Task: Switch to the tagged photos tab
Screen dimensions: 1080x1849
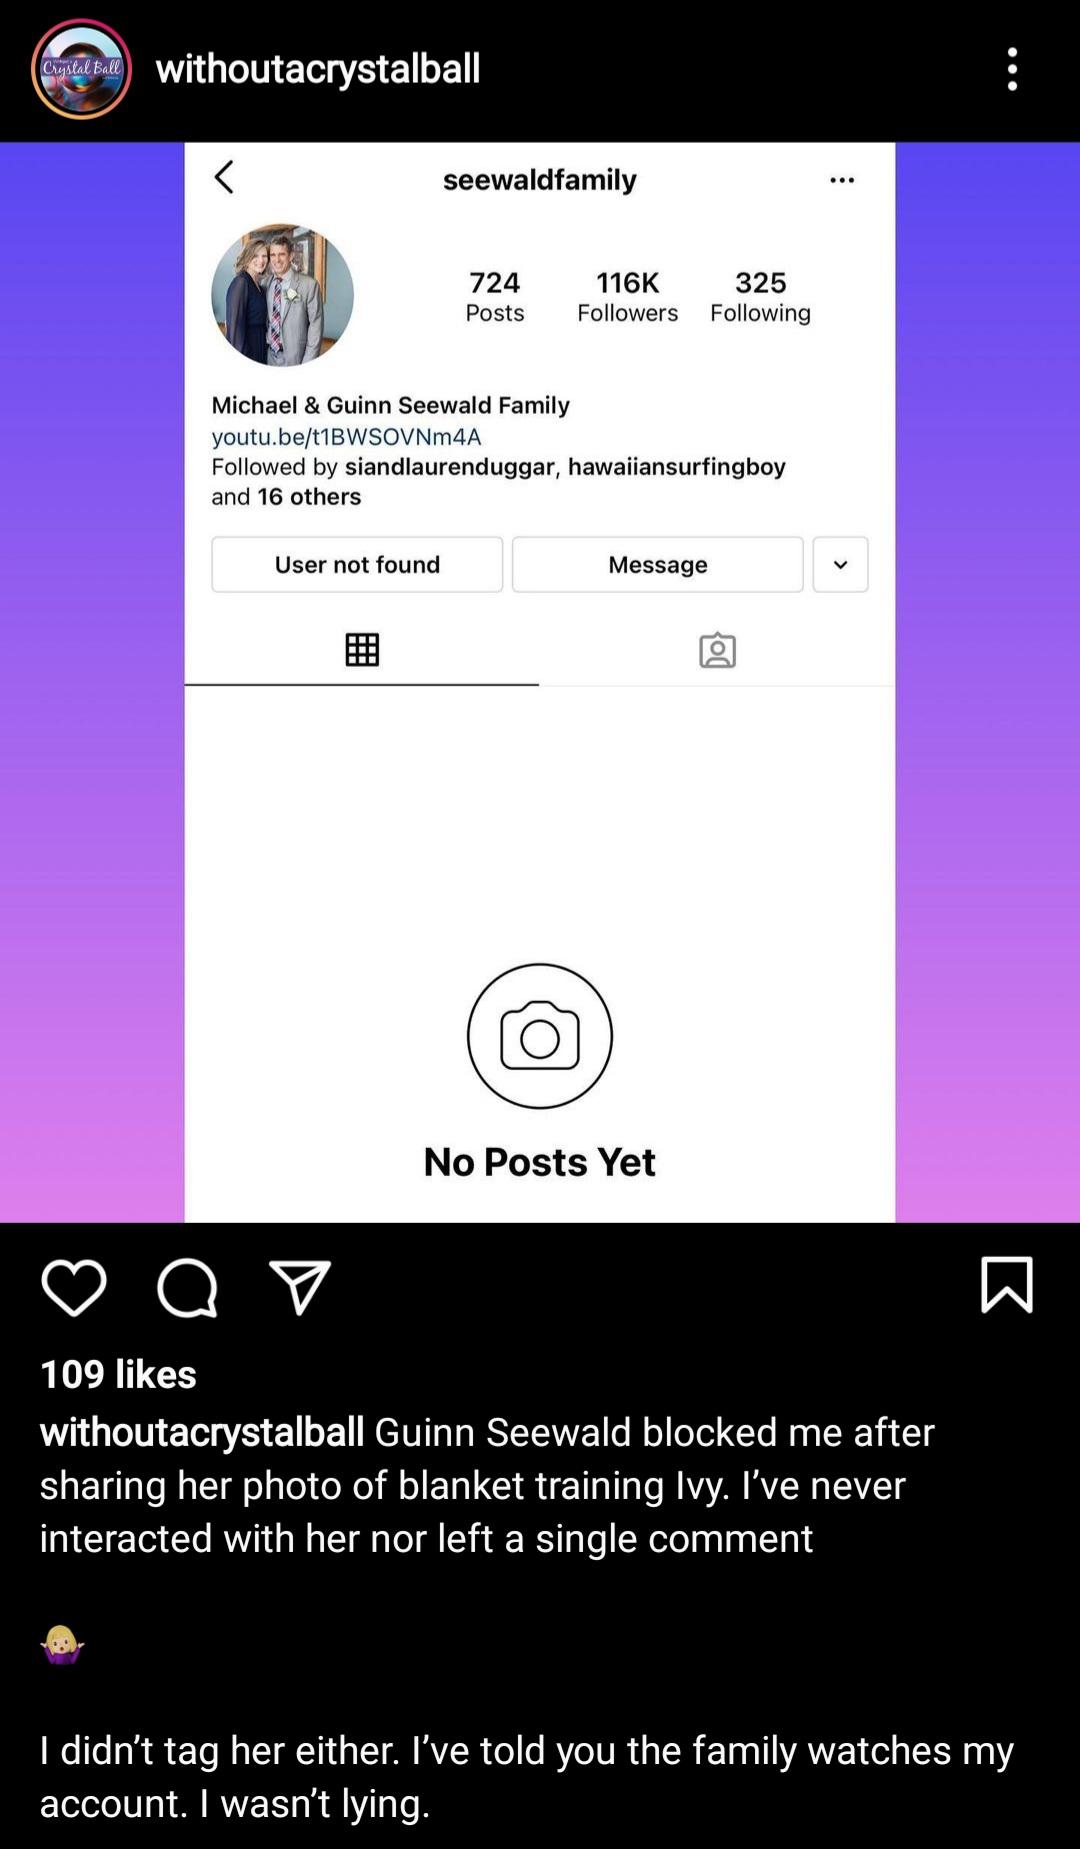Action: [717, 650]
